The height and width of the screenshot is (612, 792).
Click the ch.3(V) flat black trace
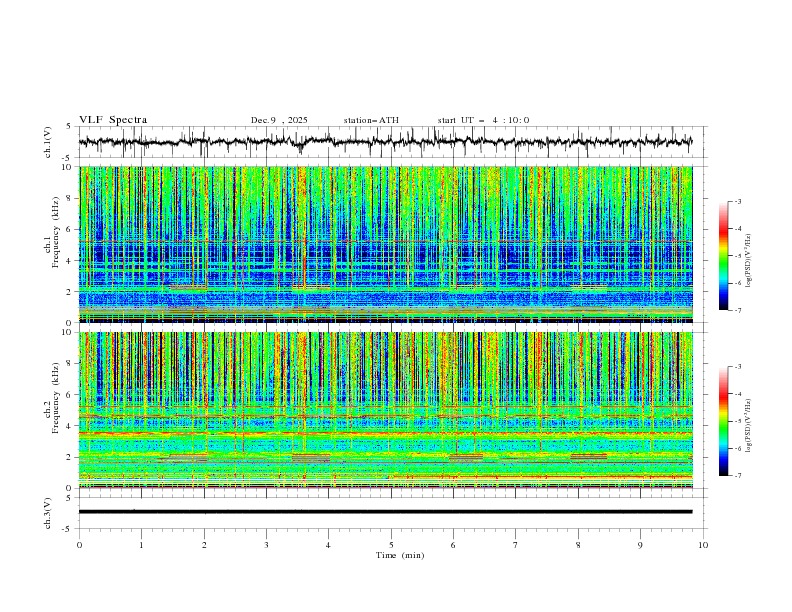(x=386, y=511)
